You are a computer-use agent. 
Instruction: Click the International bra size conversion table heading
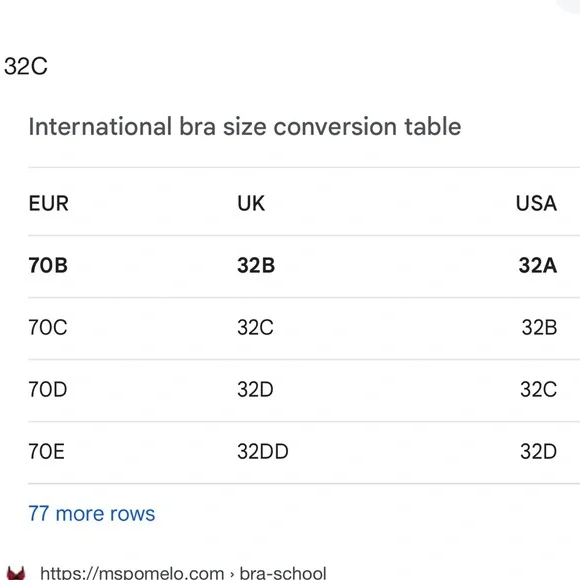tap(245, 127)
